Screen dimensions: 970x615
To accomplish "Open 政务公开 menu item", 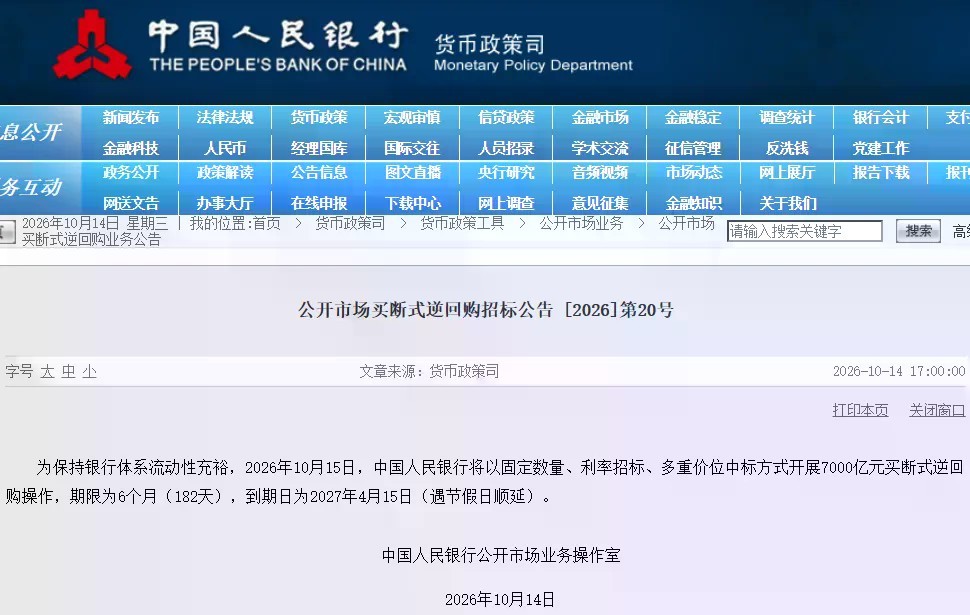I will point(131,172).
